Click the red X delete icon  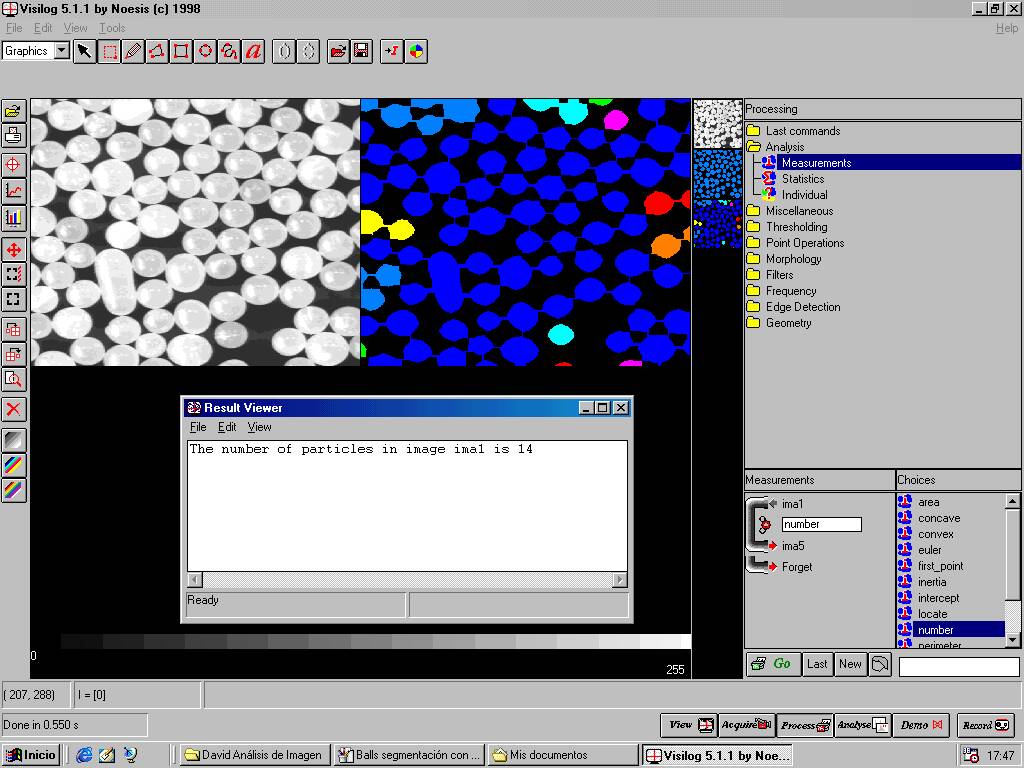(x=13, y=409)
